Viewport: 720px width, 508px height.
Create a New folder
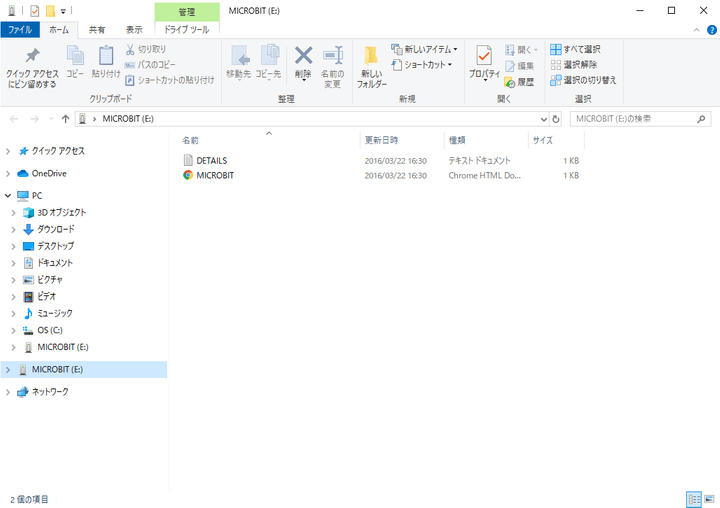(371, 67)
